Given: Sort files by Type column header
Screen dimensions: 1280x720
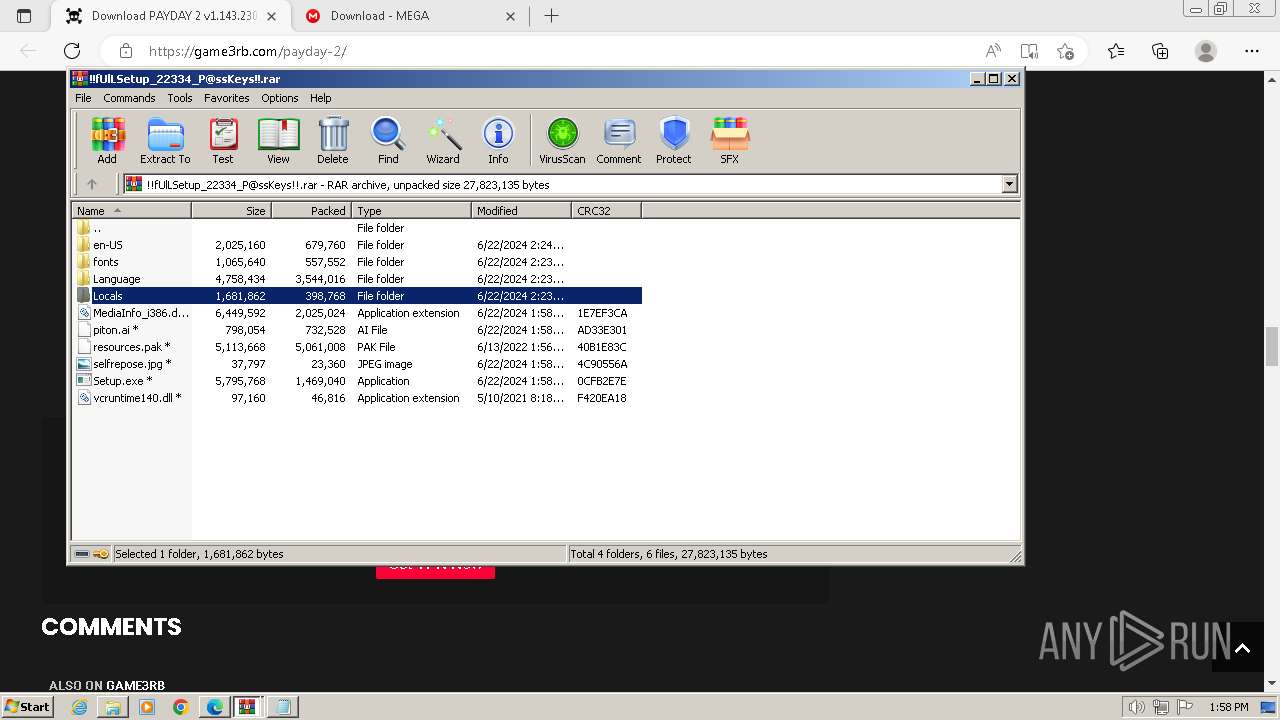Looking at the screenshot, I should click(411, 211).
